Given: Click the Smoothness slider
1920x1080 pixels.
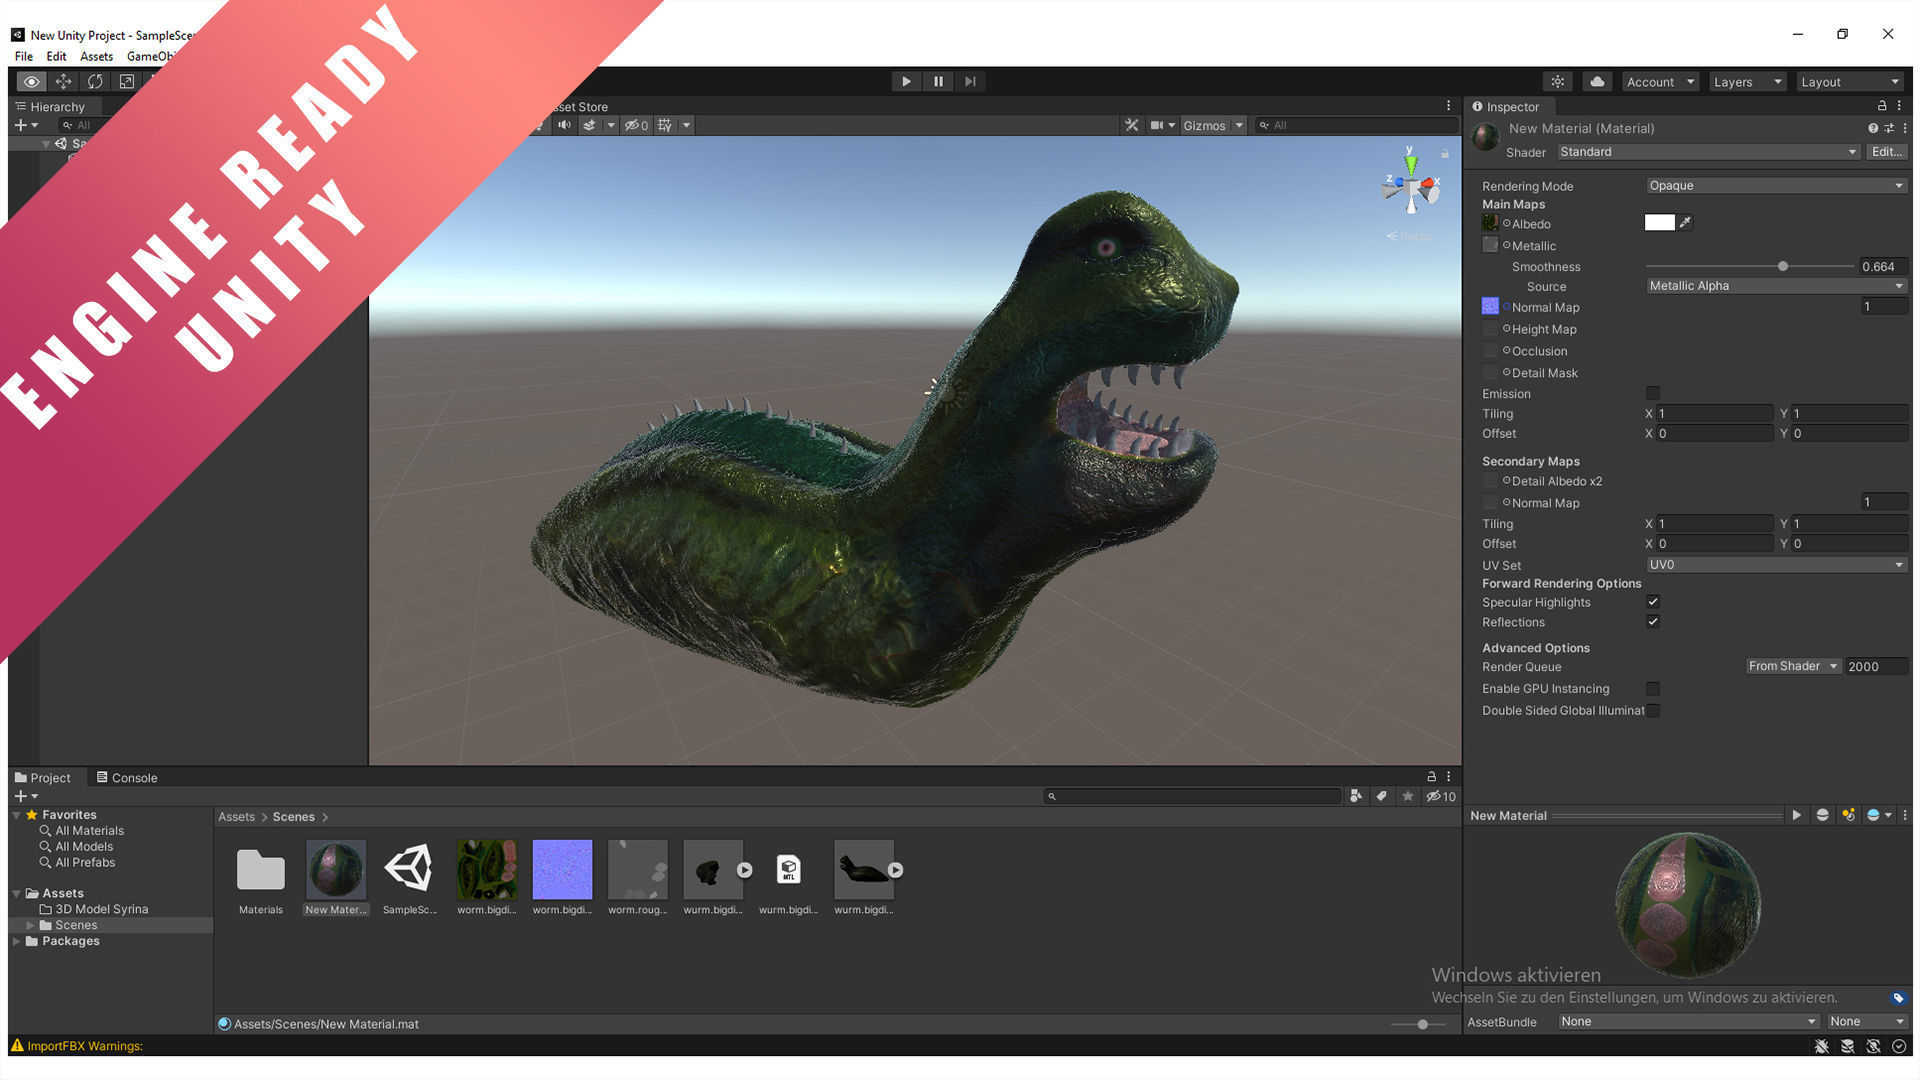Looking at the screenshot, I should 1750,267.
